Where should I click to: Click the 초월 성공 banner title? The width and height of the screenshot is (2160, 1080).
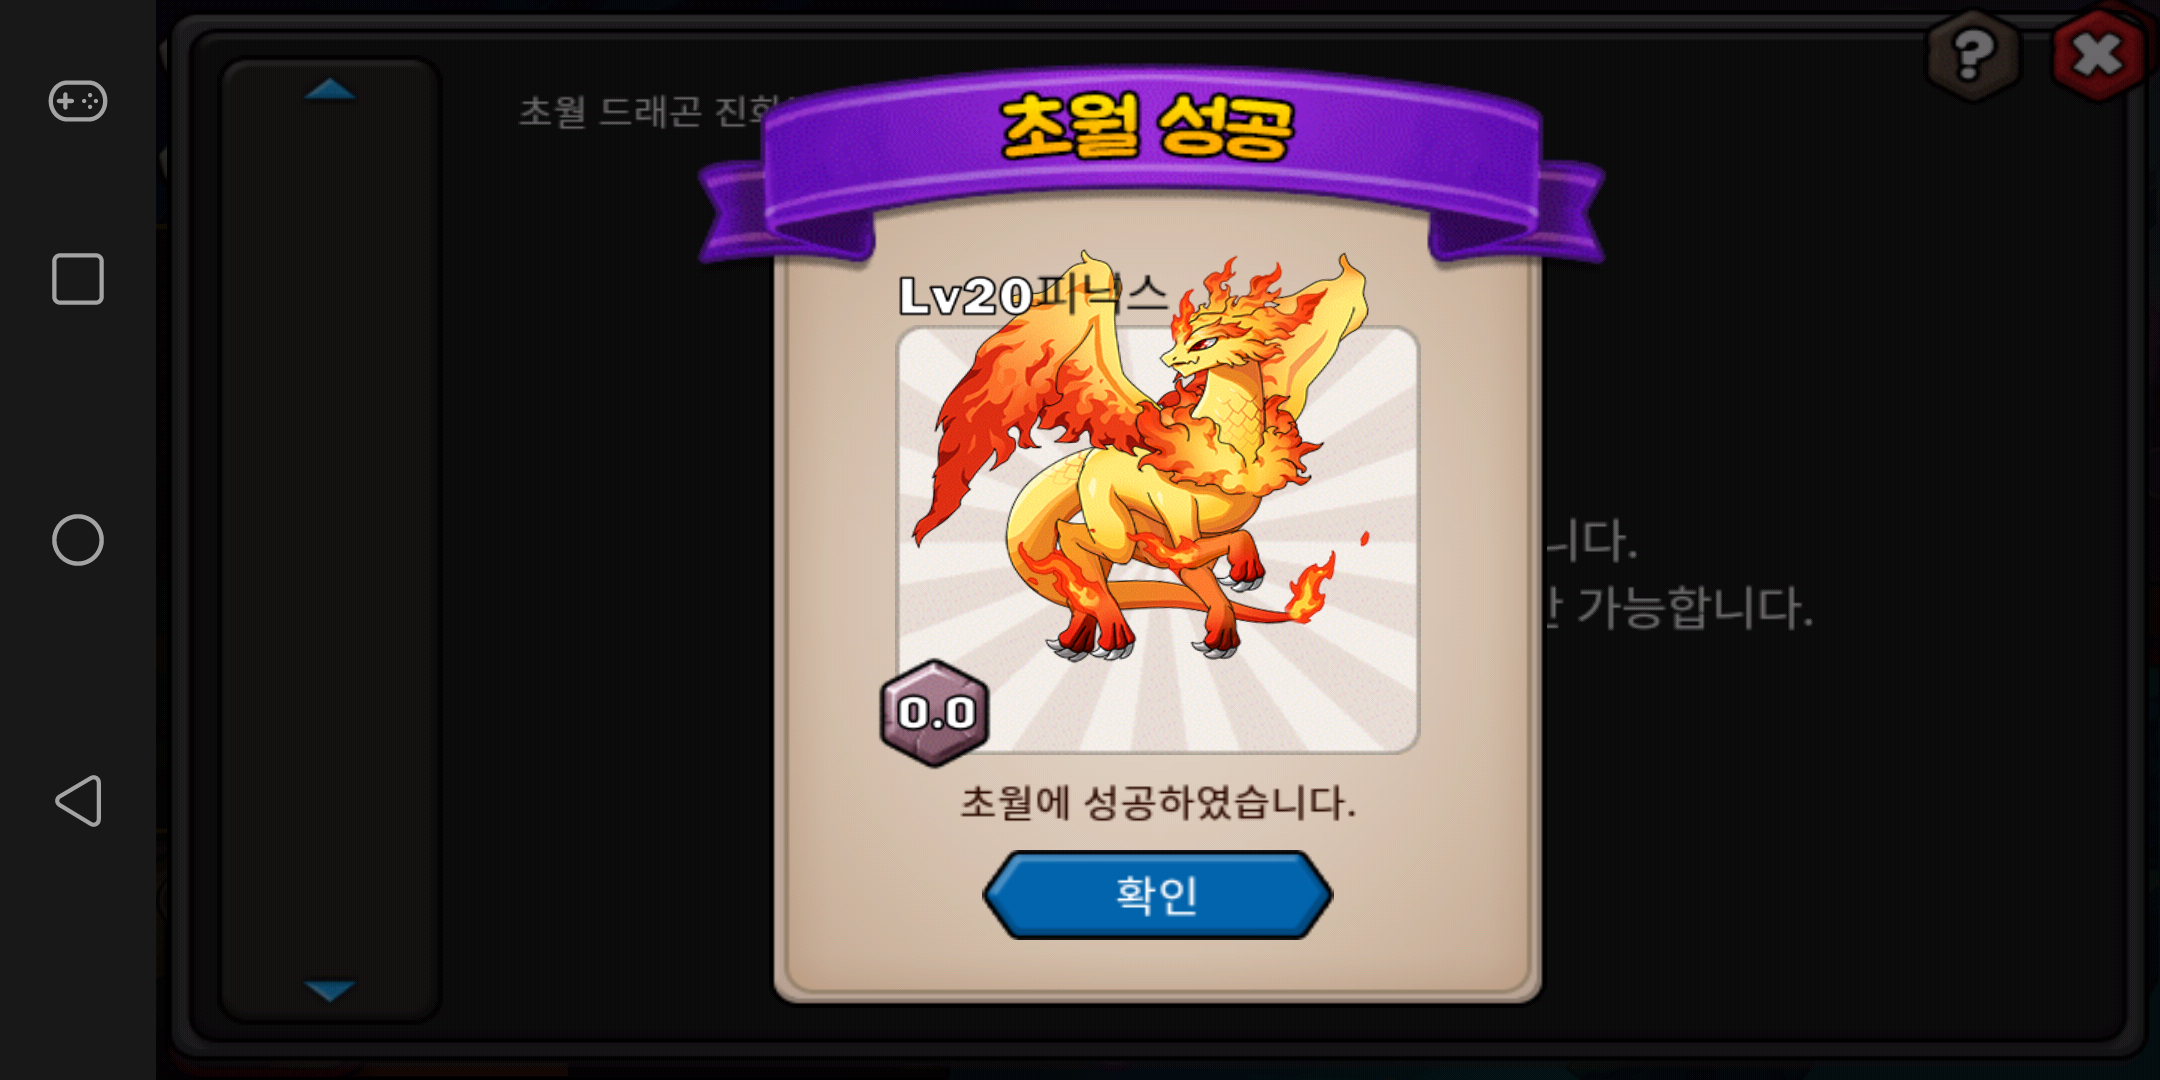[1147, 127]
